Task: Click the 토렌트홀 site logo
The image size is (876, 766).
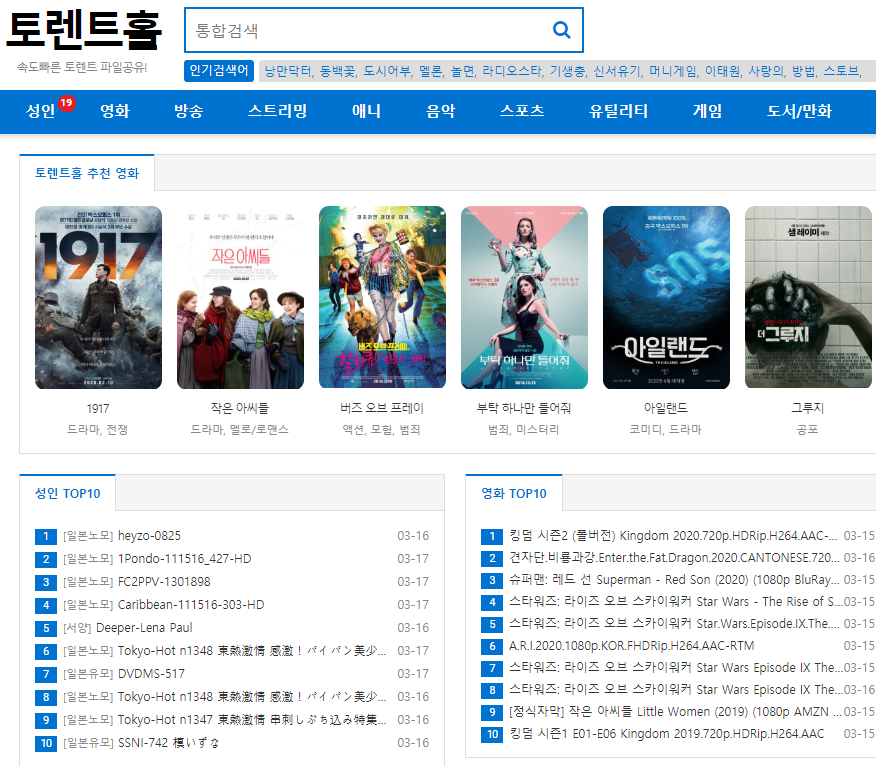Action: pyautogui.click(x=84, y=30)
